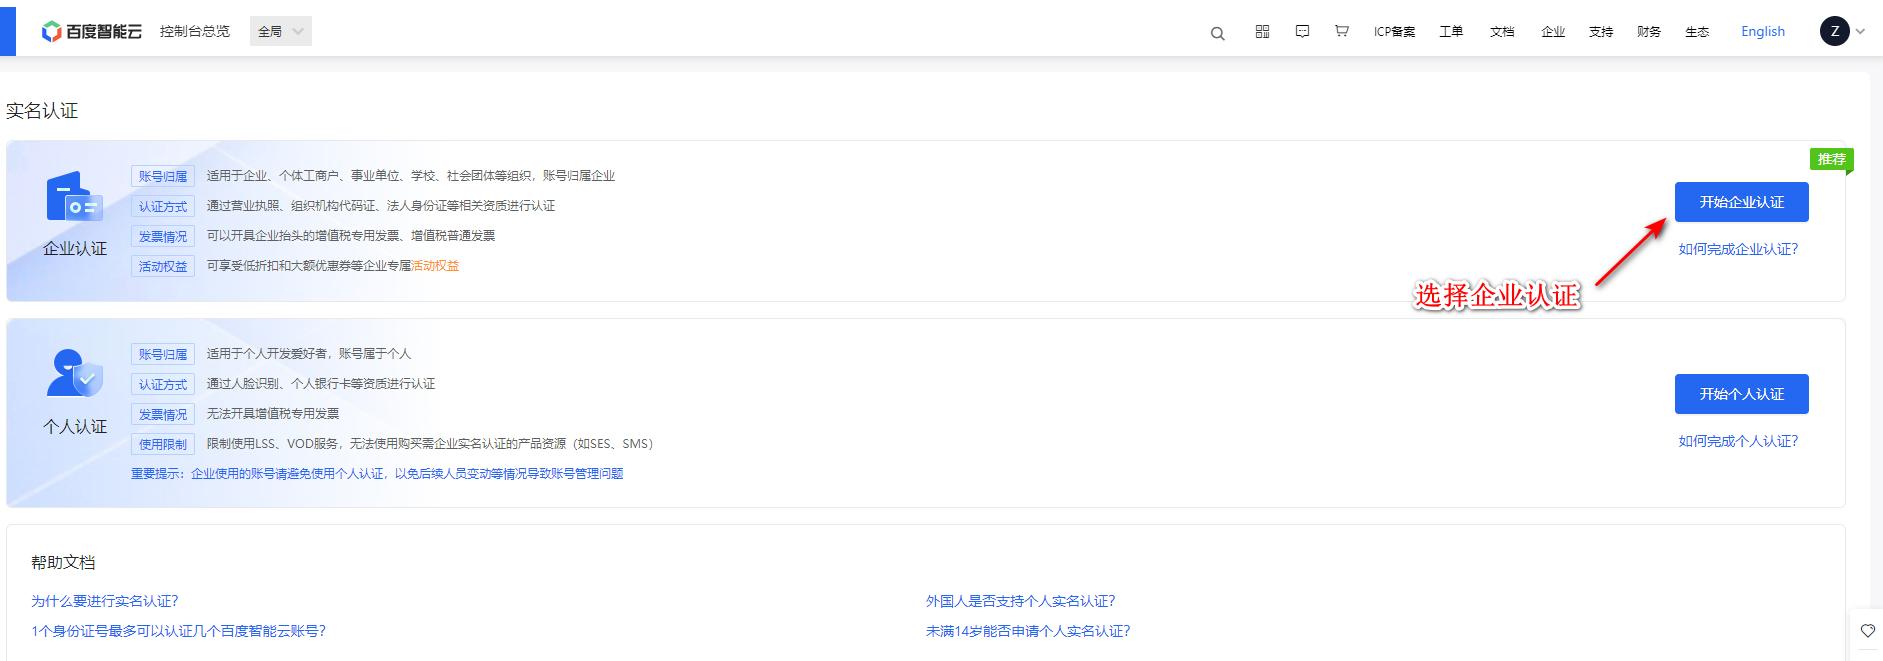Go to 控制台总览
Screen dimensions: 1883x661
[x=195, y=32]
